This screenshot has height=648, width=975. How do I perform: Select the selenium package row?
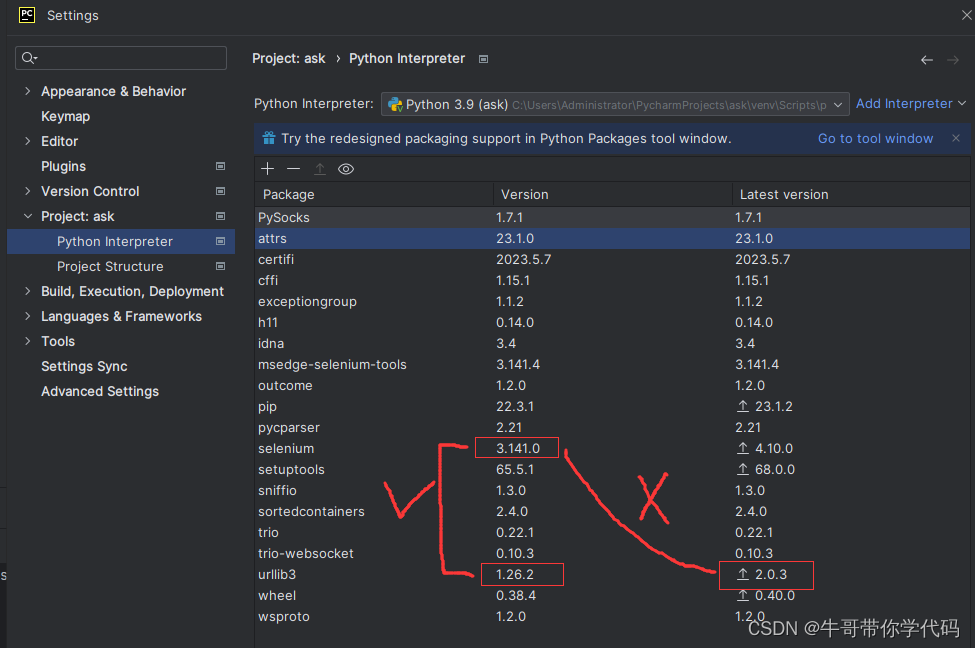click(x=286, y=448)
